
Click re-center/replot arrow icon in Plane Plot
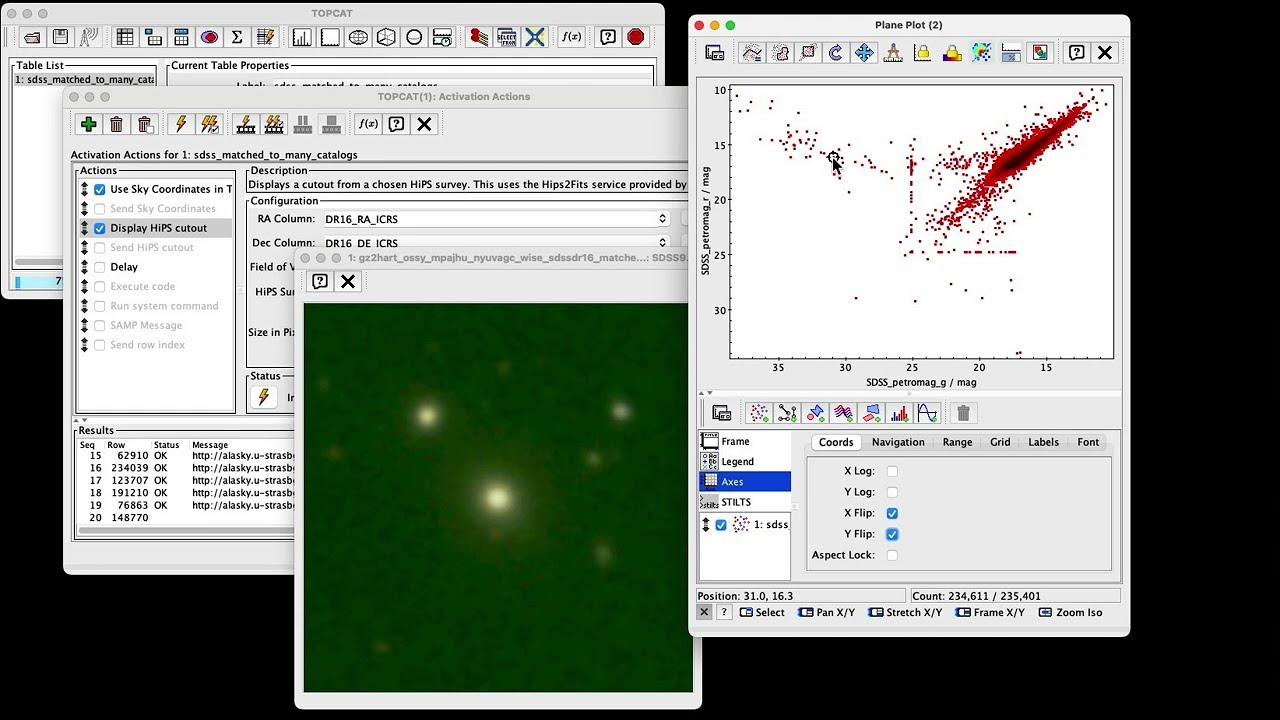(836, 53)
